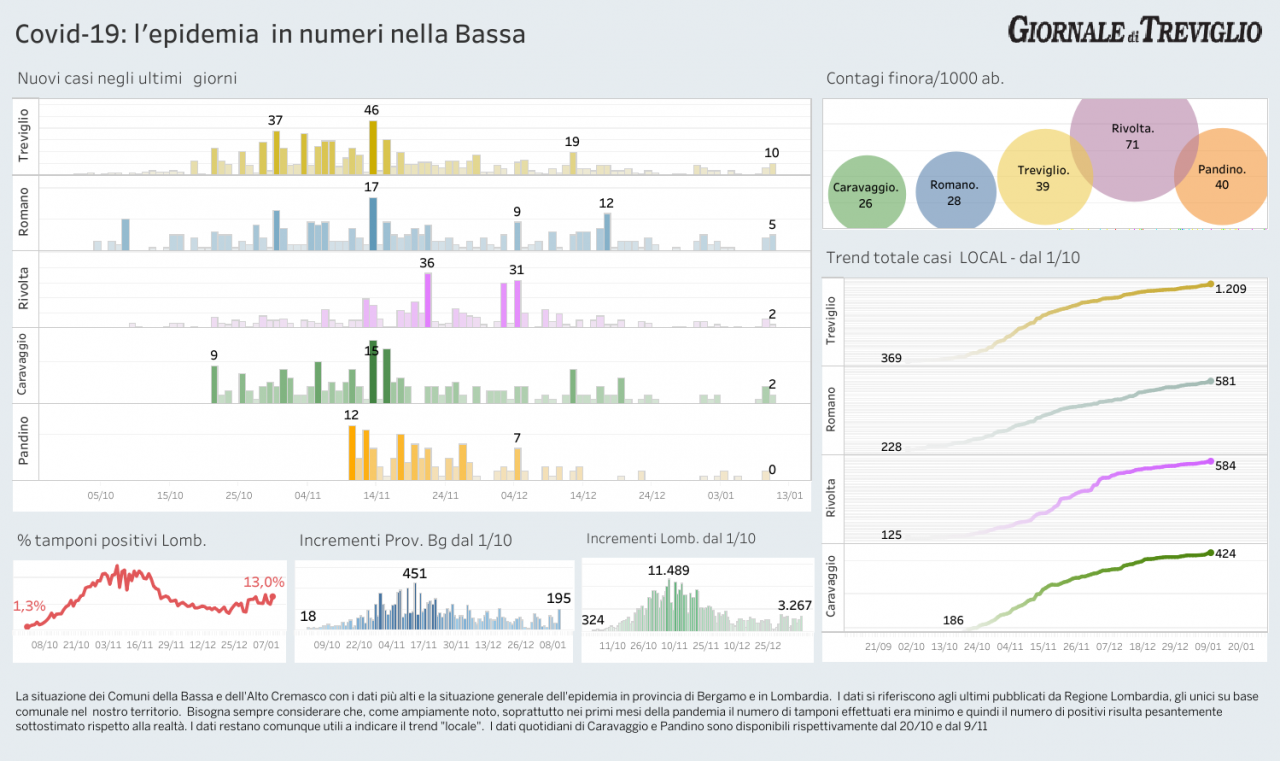Screen dimensions: 1280x761
Task: Click the Giornale di Treviglio logo
Action: [1134, 30]
